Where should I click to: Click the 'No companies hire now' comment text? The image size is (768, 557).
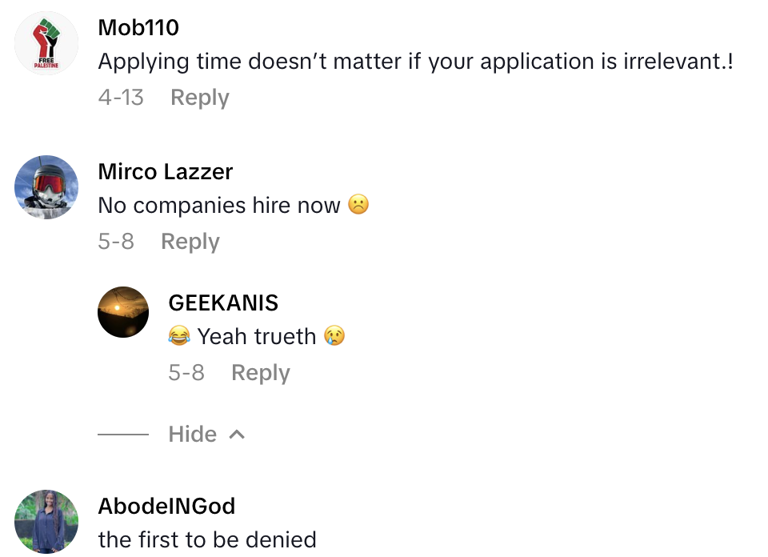pyautogui.click(x=219, y=206)
